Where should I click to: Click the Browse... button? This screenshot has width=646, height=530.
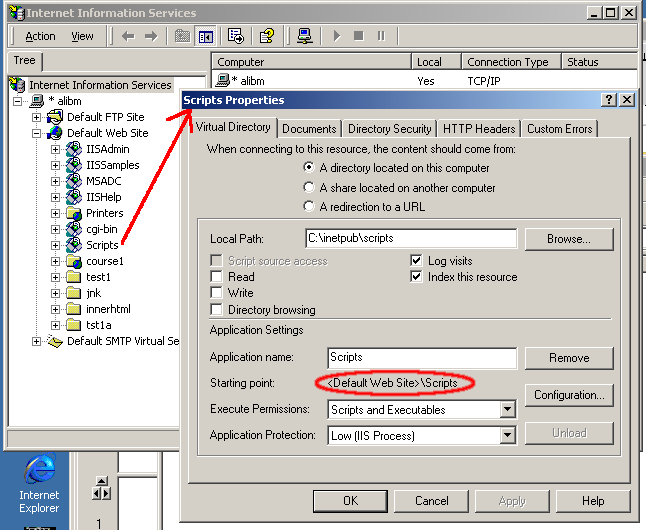tap(569, 239)
